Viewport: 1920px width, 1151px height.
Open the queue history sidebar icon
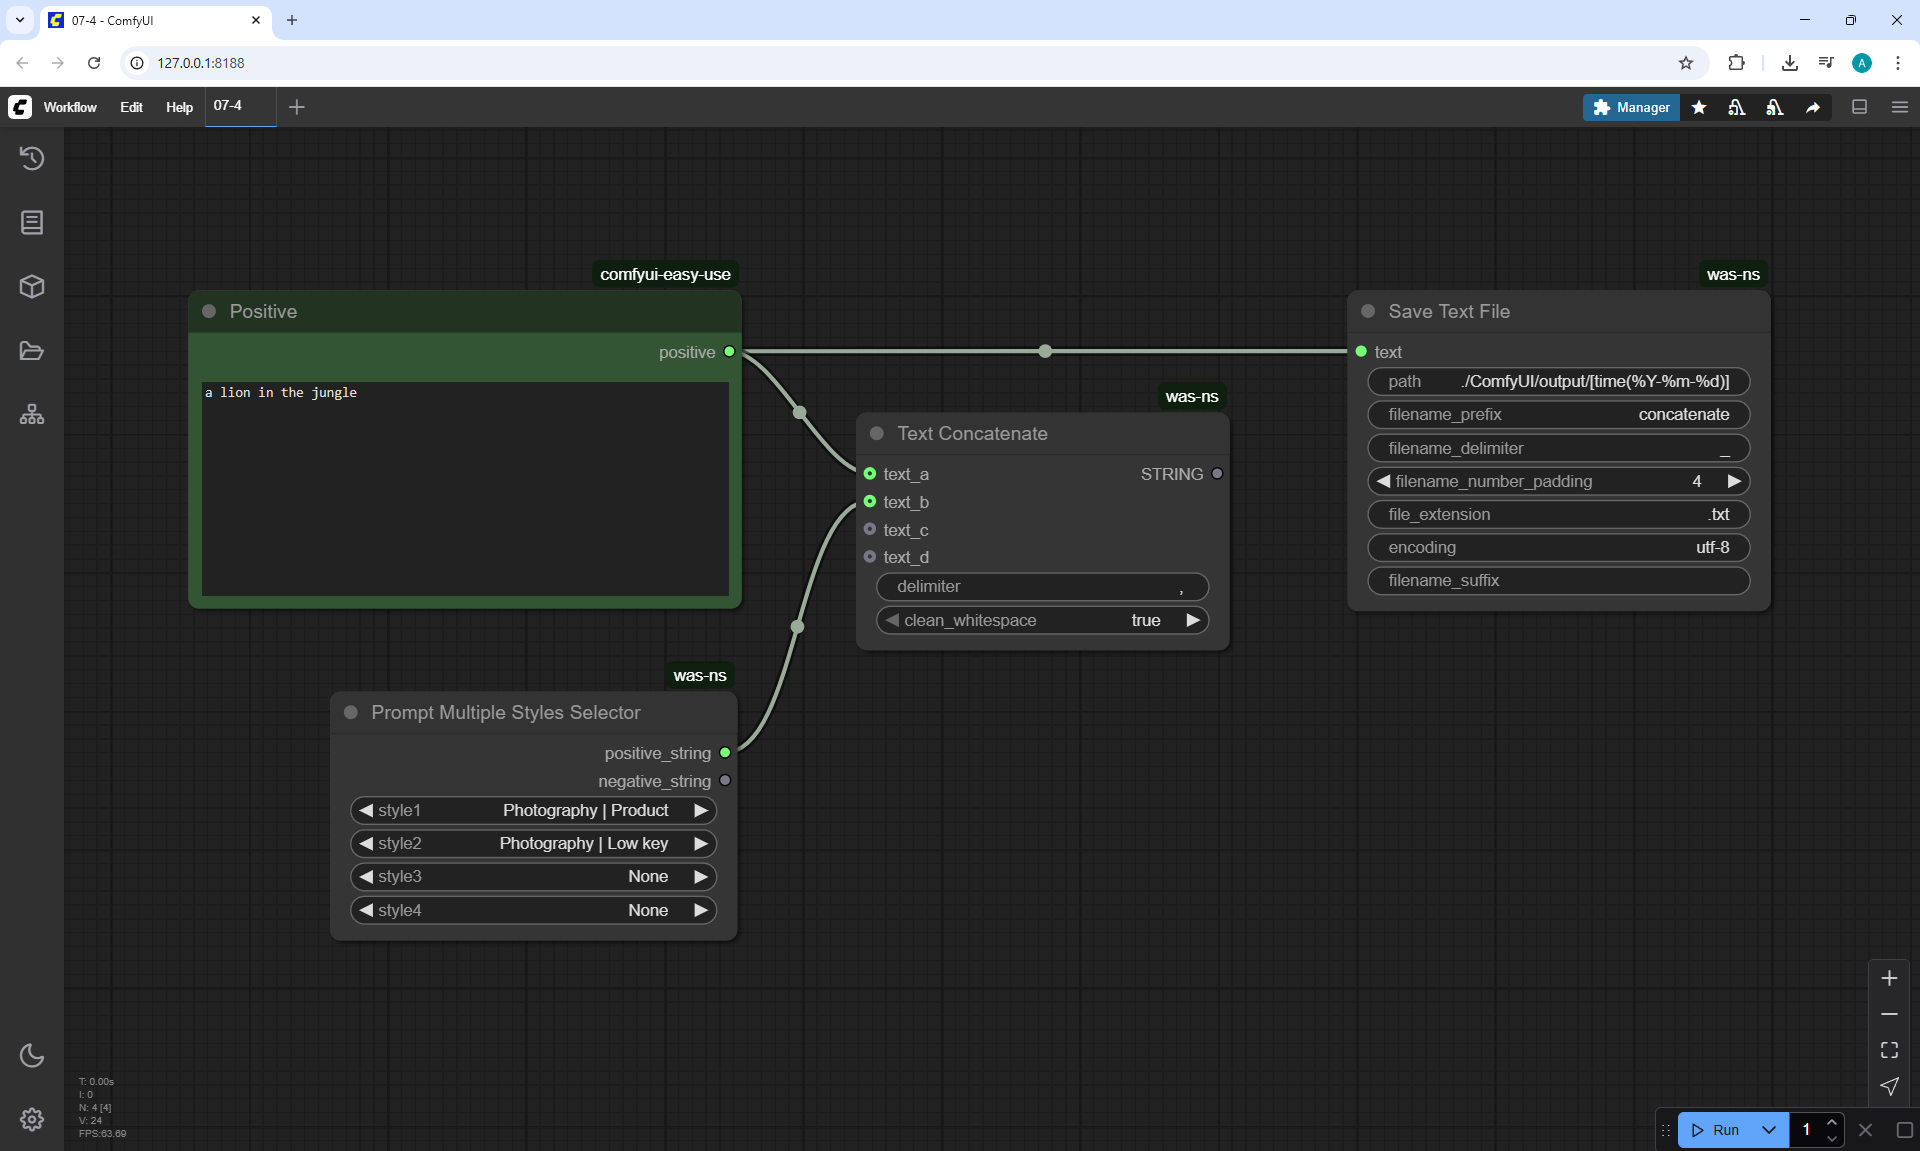click(x=32, y=158)
